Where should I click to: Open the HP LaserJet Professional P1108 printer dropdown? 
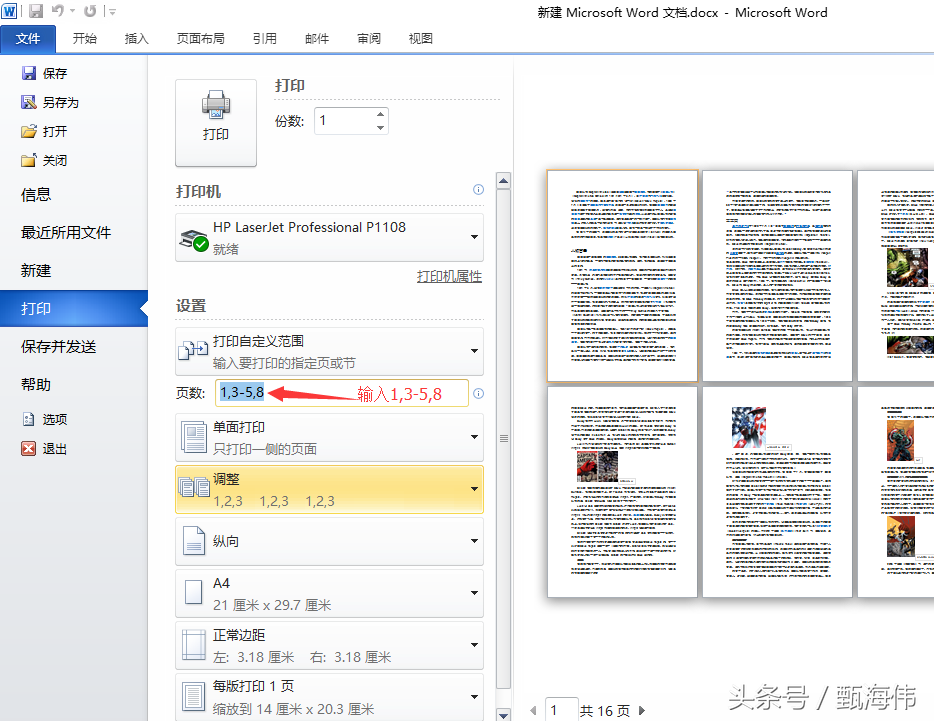click(x=329, y=237)
